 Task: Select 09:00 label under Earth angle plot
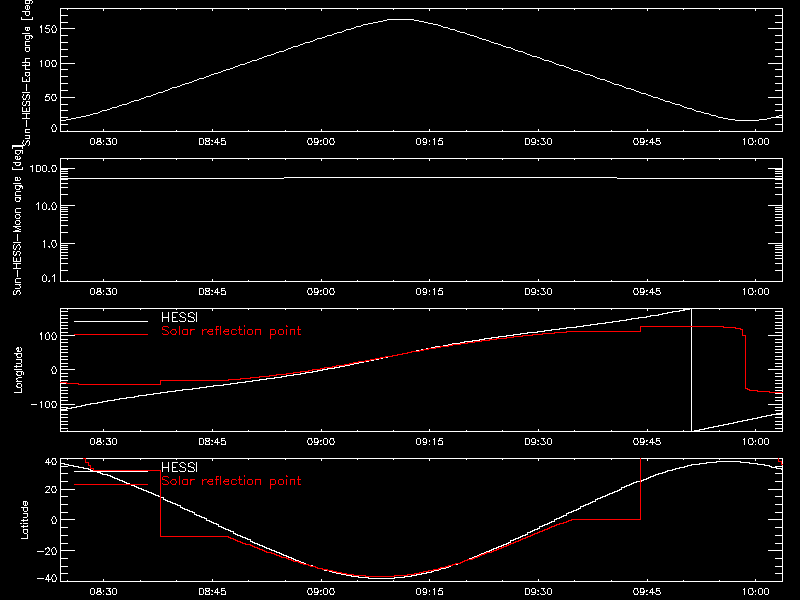[x=321, y=142]
